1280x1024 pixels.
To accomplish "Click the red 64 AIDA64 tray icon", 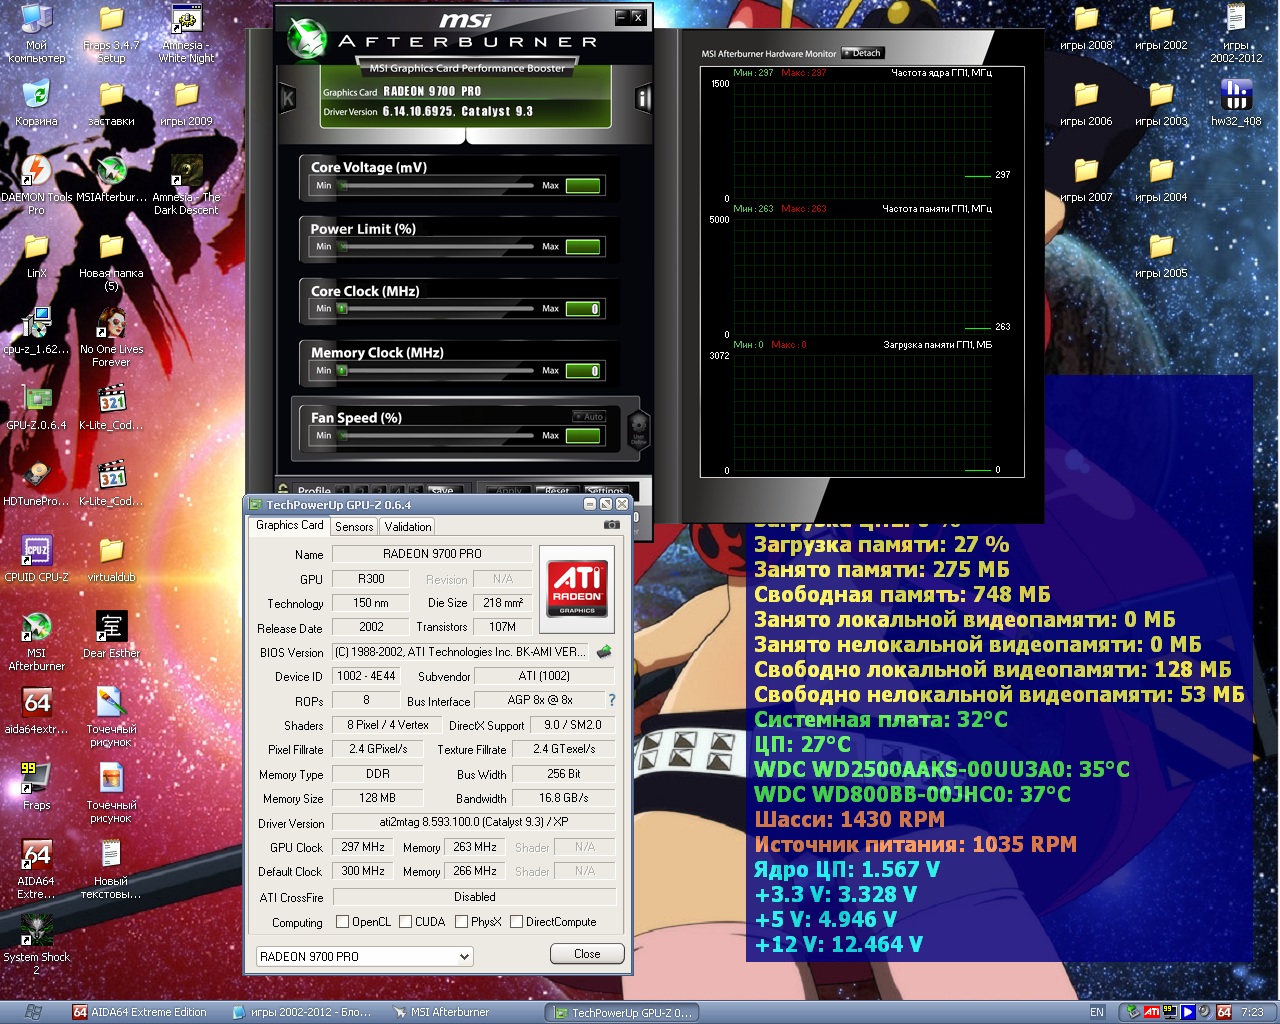I will click(1224, 1012).
